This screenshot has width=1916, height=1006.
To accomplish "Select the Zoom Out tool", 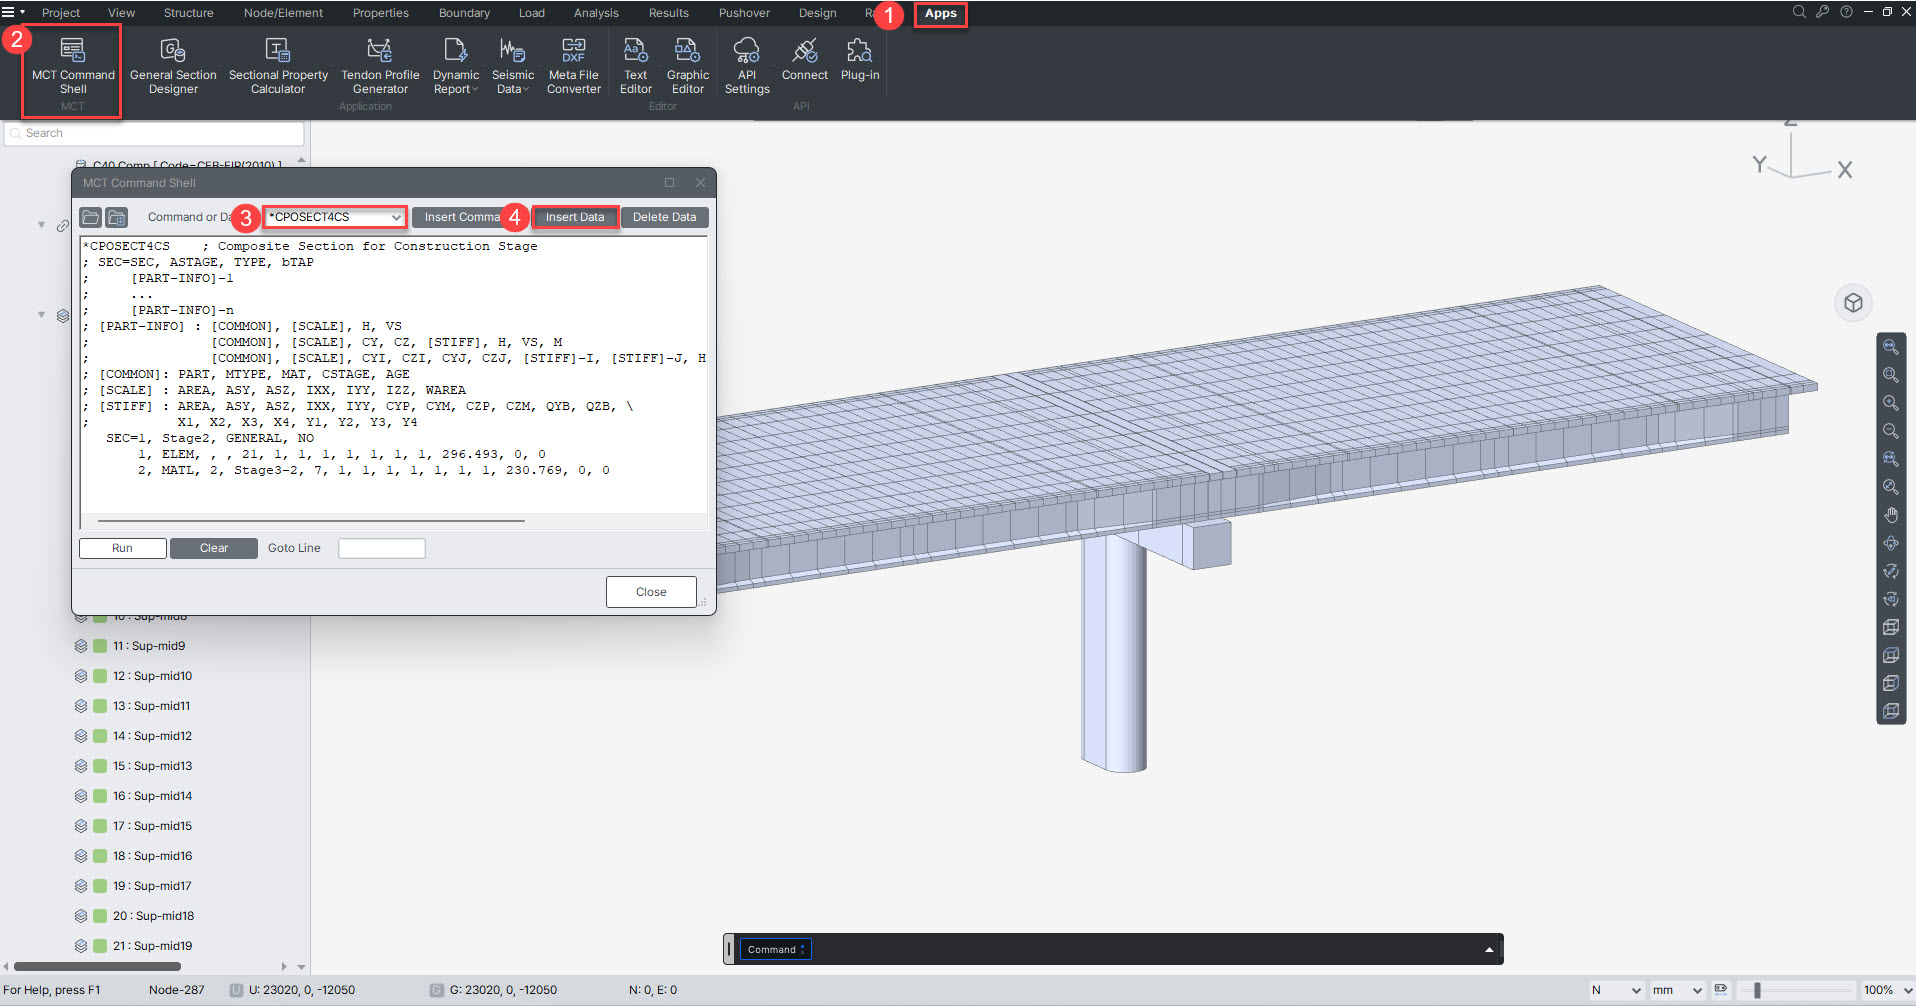I will point(1891,431).
